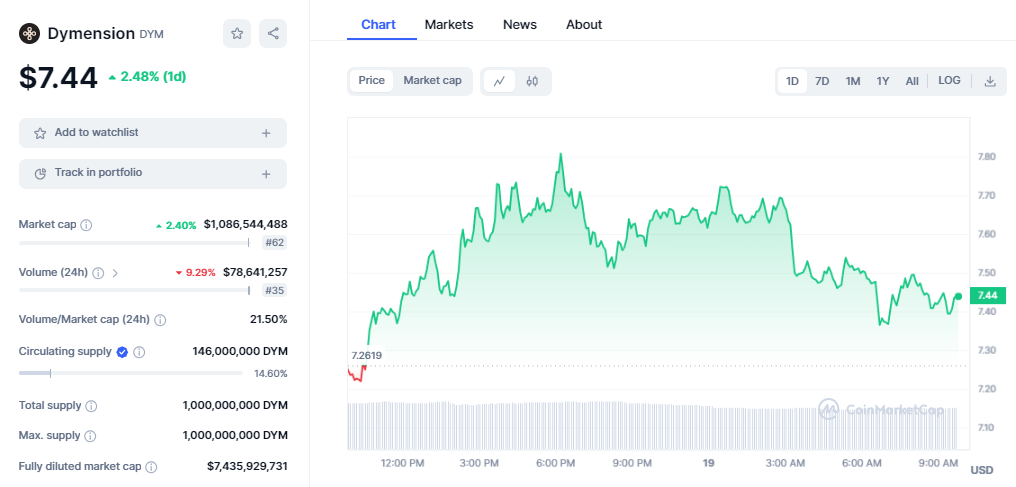1016x487 pixels.
Task: Show info icon for Max. supply
Action: (x=91, y=436)
